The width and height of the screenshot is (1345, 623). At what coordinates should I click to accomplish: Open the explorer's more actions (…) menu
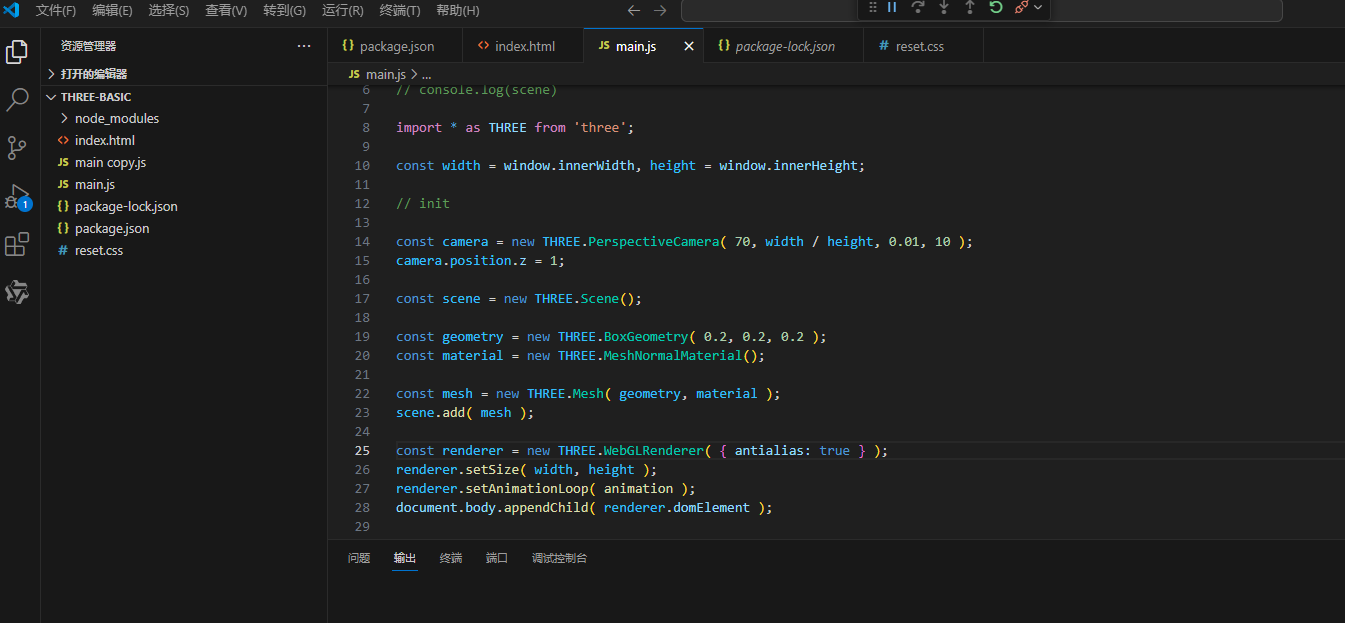(304, 46)
